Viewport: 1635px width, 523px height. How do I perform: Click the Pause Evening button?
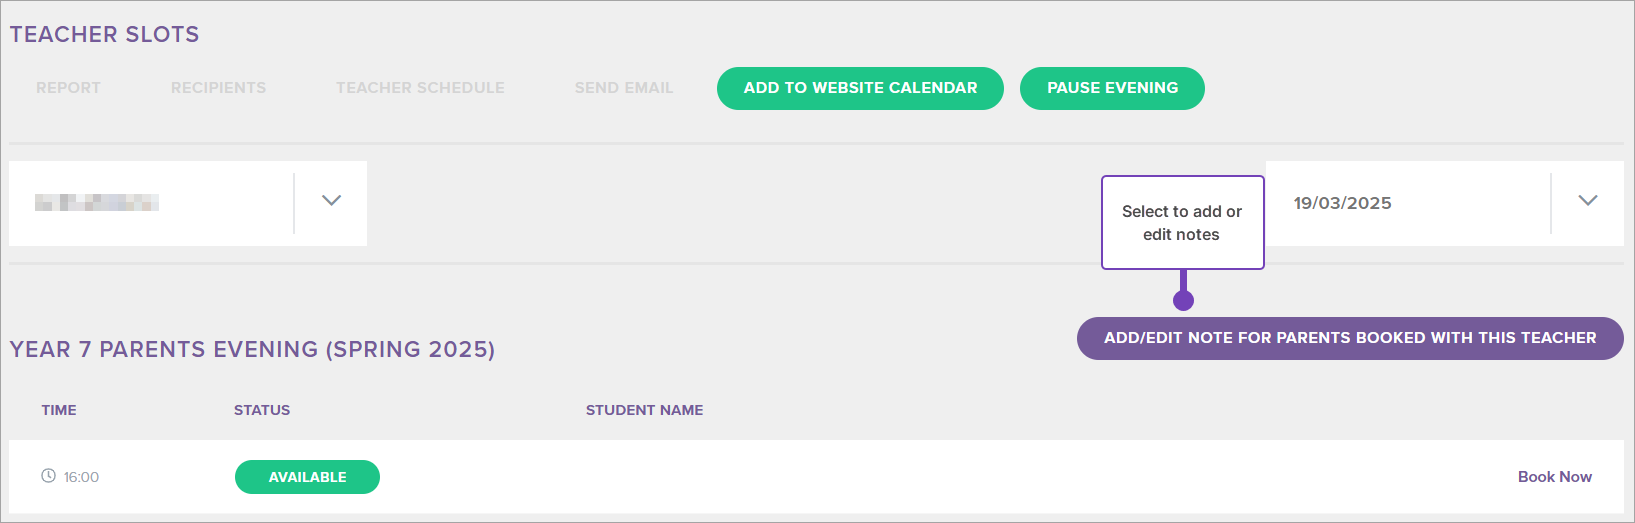(x=1112, y=88)
